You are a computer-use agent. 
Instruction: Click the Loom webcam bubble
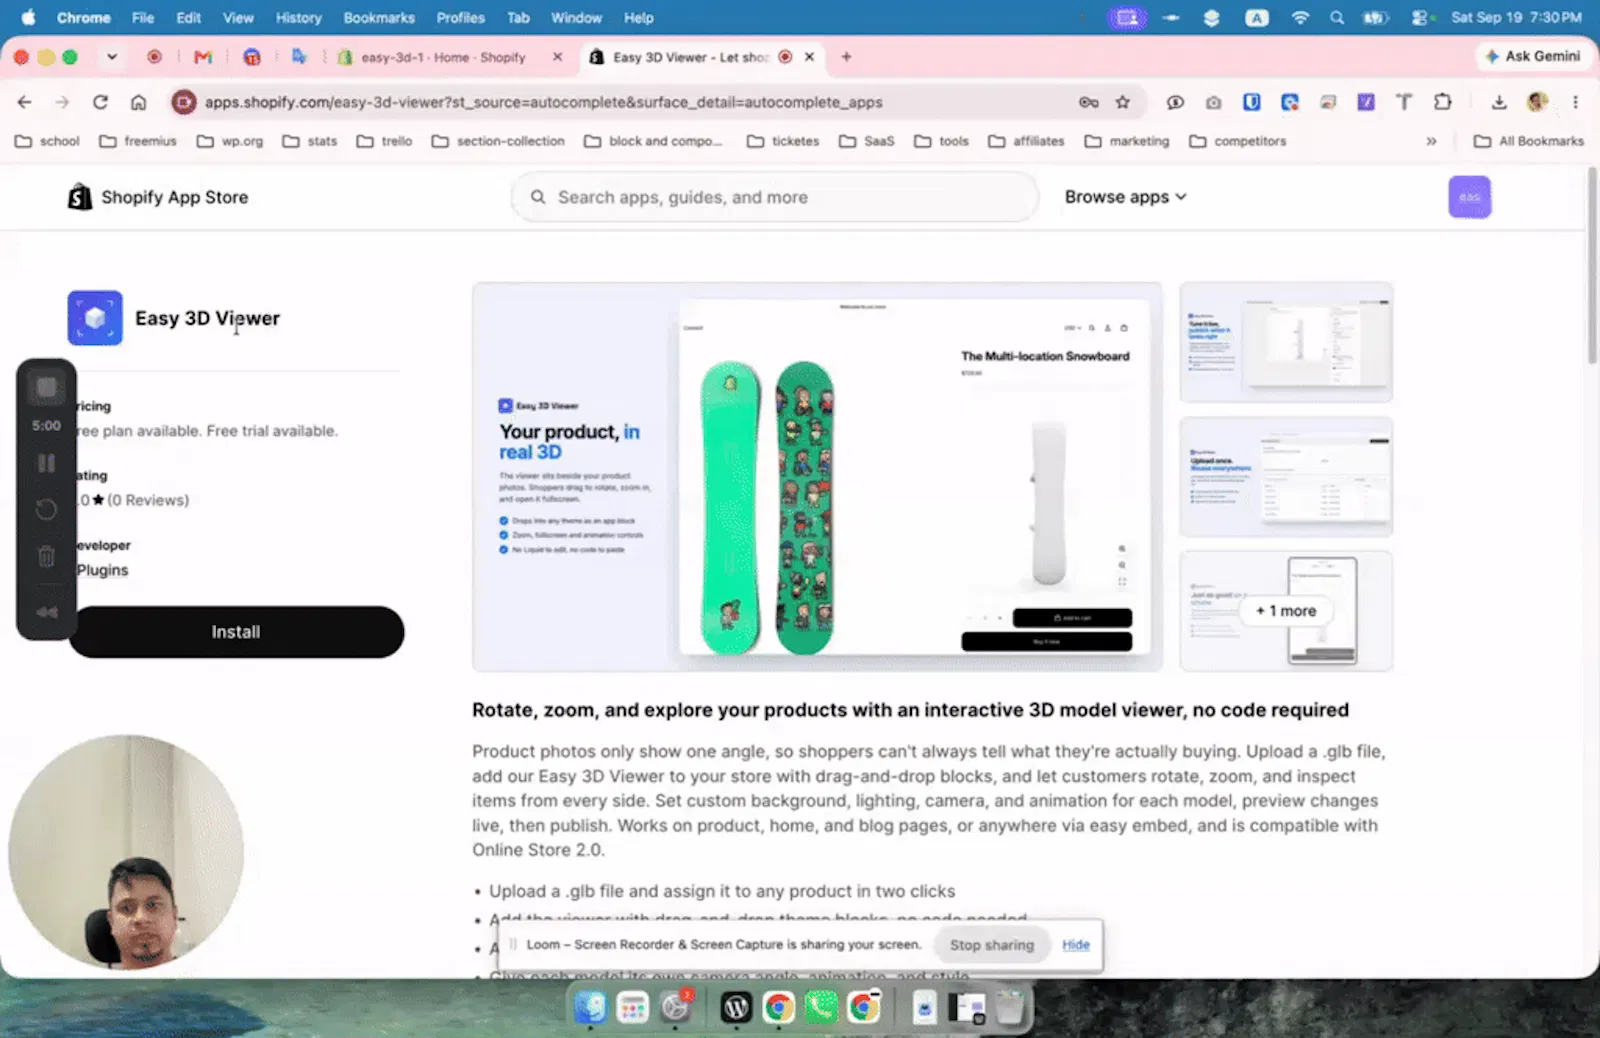tap(126, 852)
